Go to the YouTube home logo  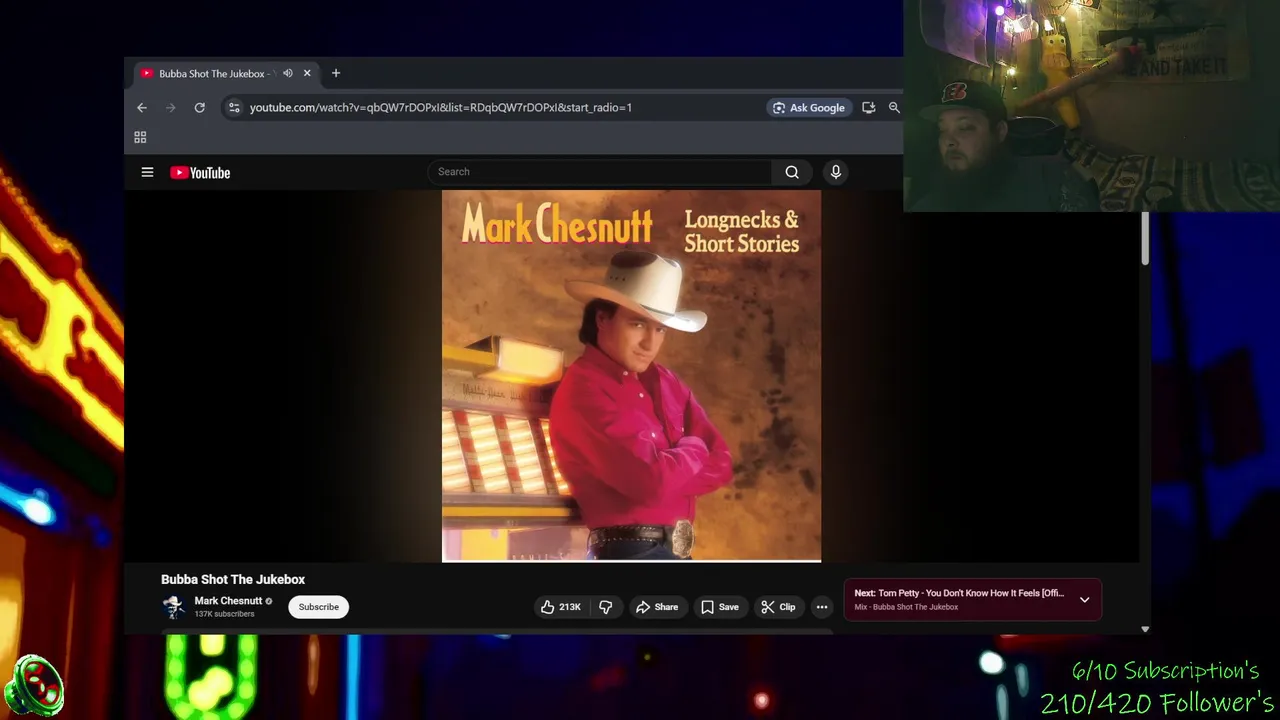pos(200,172)
